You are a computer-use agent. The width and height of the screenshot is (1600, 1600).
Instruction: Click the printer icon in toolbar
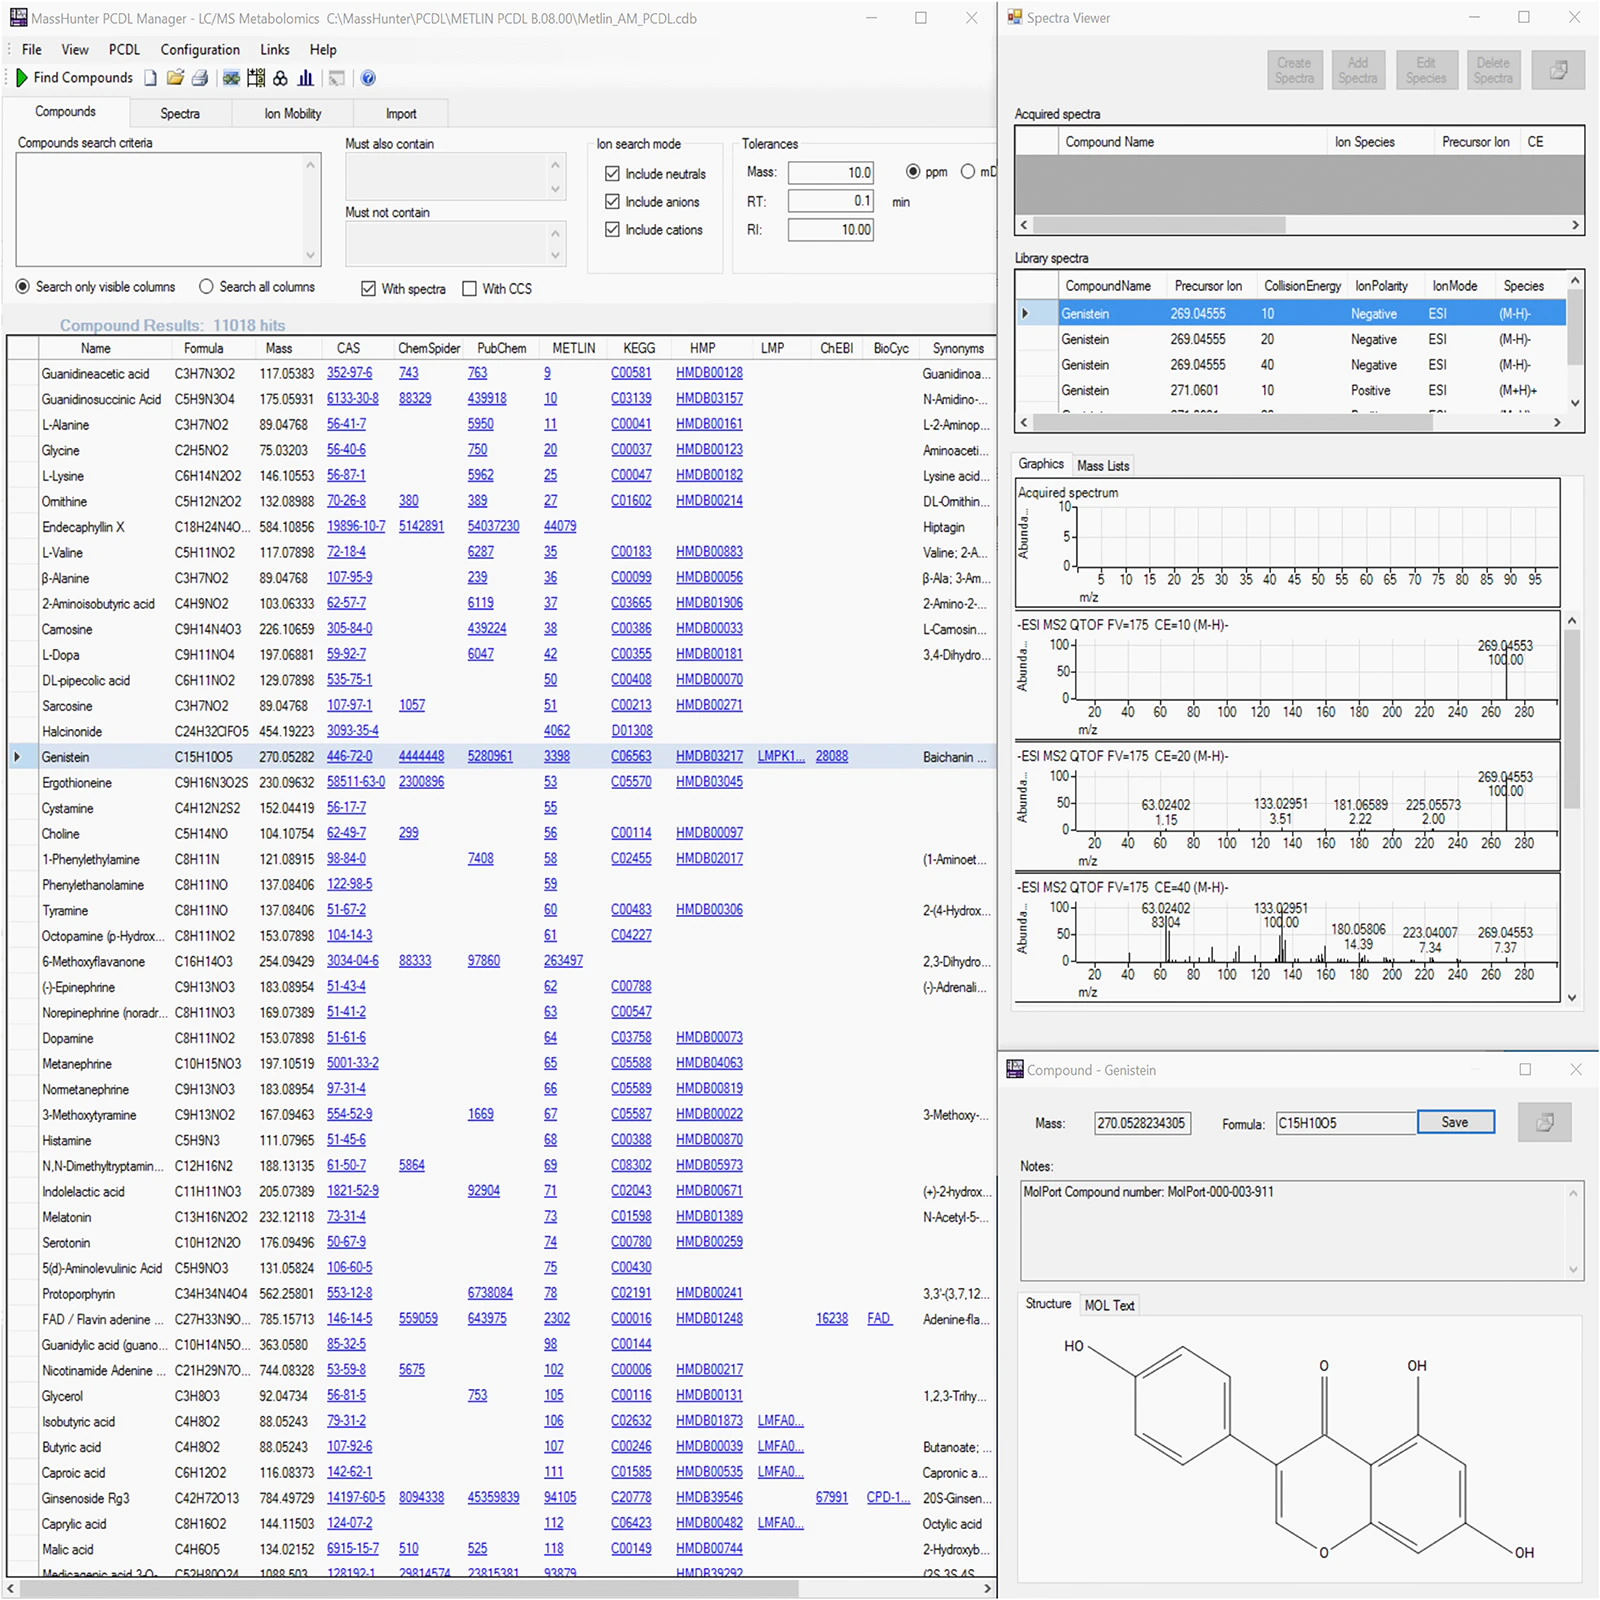point(200,78)
